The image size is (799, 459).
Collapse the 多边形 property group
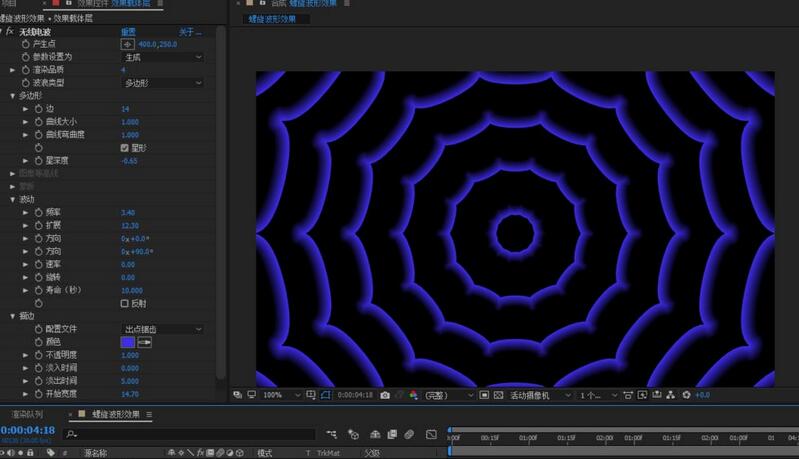point(13,96)
